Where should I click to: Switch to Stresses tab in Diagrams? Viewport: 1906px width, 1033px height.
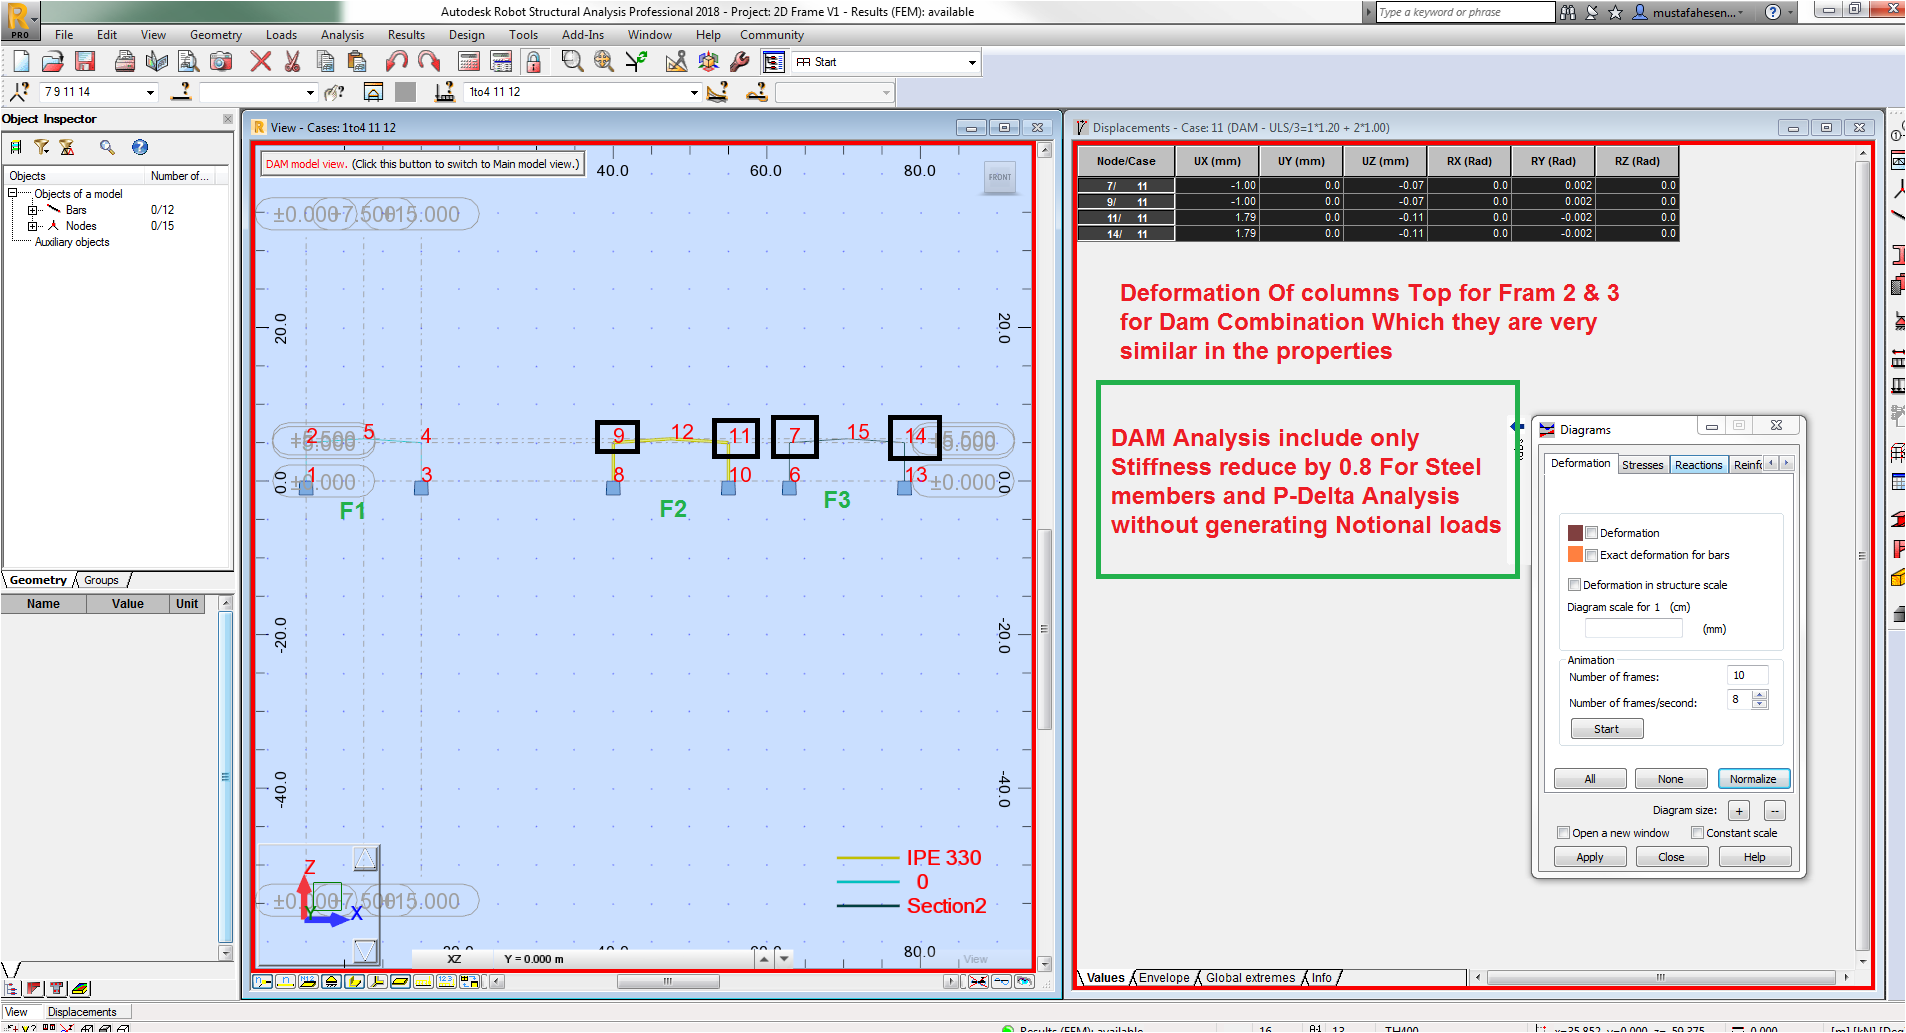pos(1643,465)
